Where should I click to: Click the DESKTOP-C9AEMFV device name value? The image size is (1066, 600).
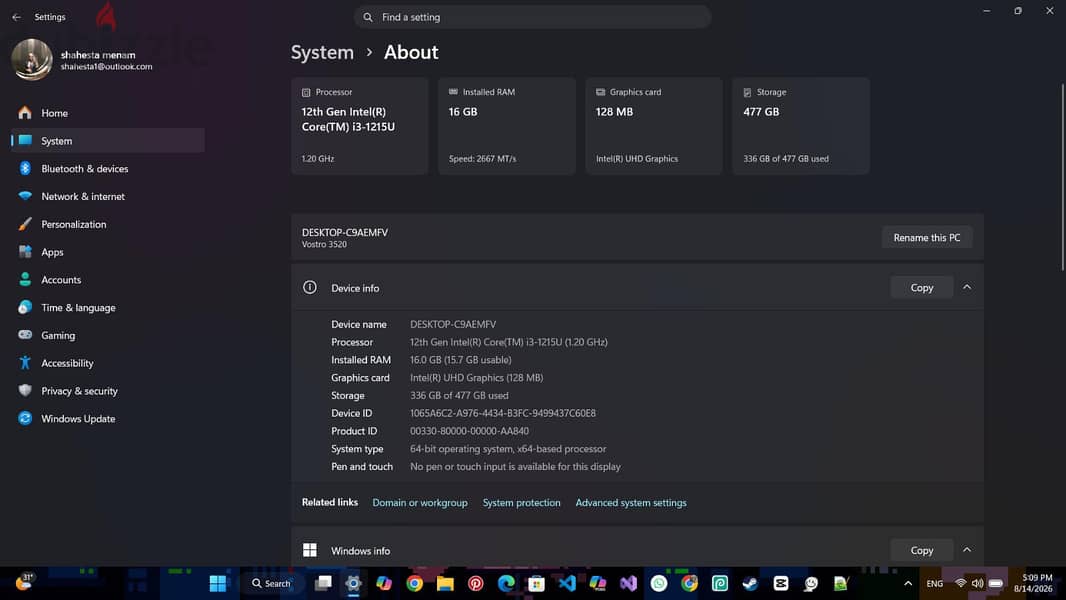point(453,324)
